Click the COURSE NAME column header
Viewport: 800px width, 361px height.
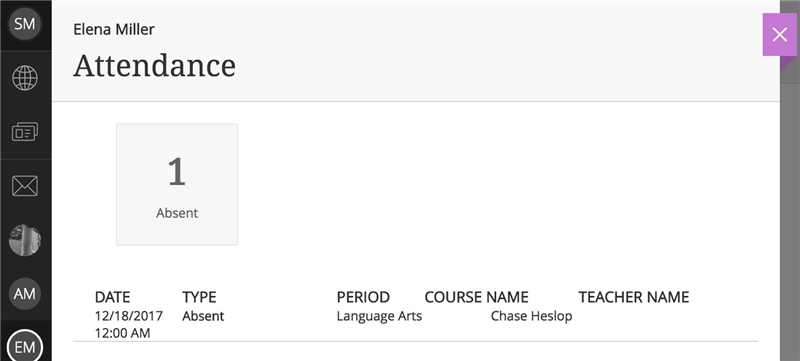(x=477, y=297)
